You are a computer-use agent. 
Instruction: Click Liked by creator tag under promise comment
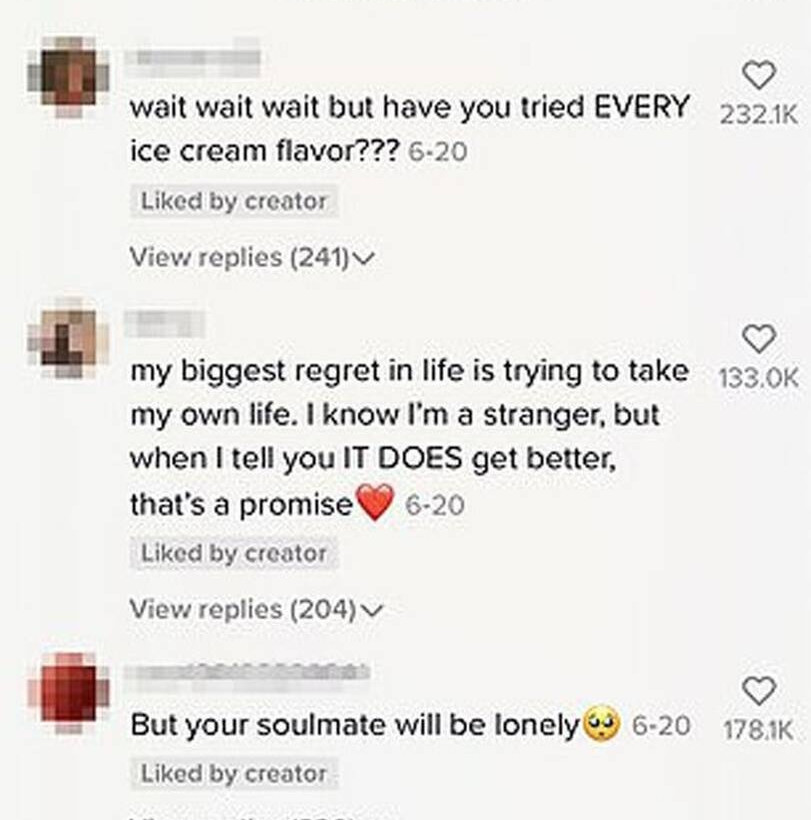click(x=234, y=553)
